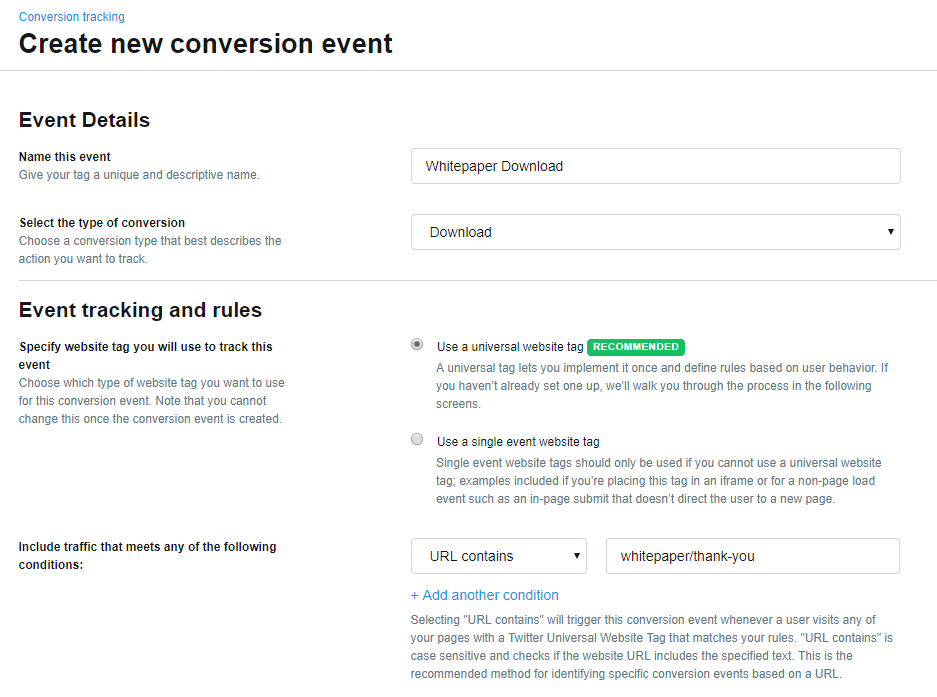This screenshot has width=937, height=697.
Task: Click the 'Name this event' field label
Action: tap(65, 157)
